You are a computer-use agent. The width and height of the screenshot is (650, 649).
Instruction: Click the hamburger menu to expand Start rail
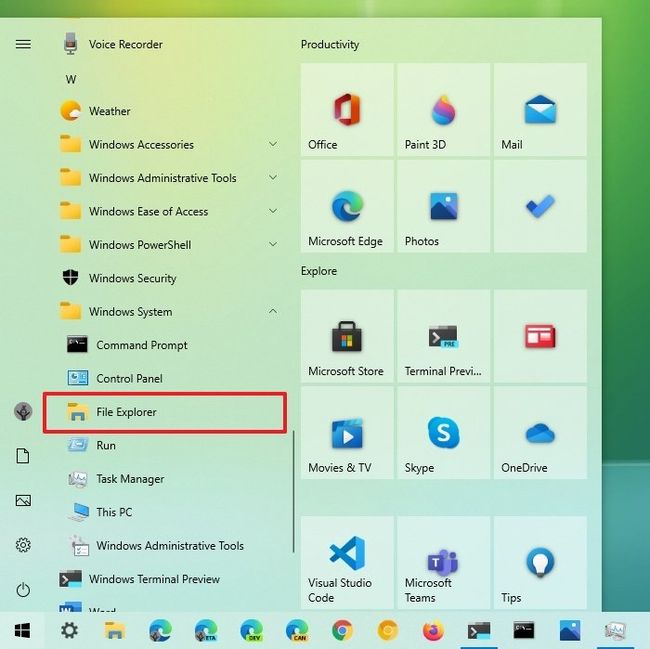click(x=23, y=44)
